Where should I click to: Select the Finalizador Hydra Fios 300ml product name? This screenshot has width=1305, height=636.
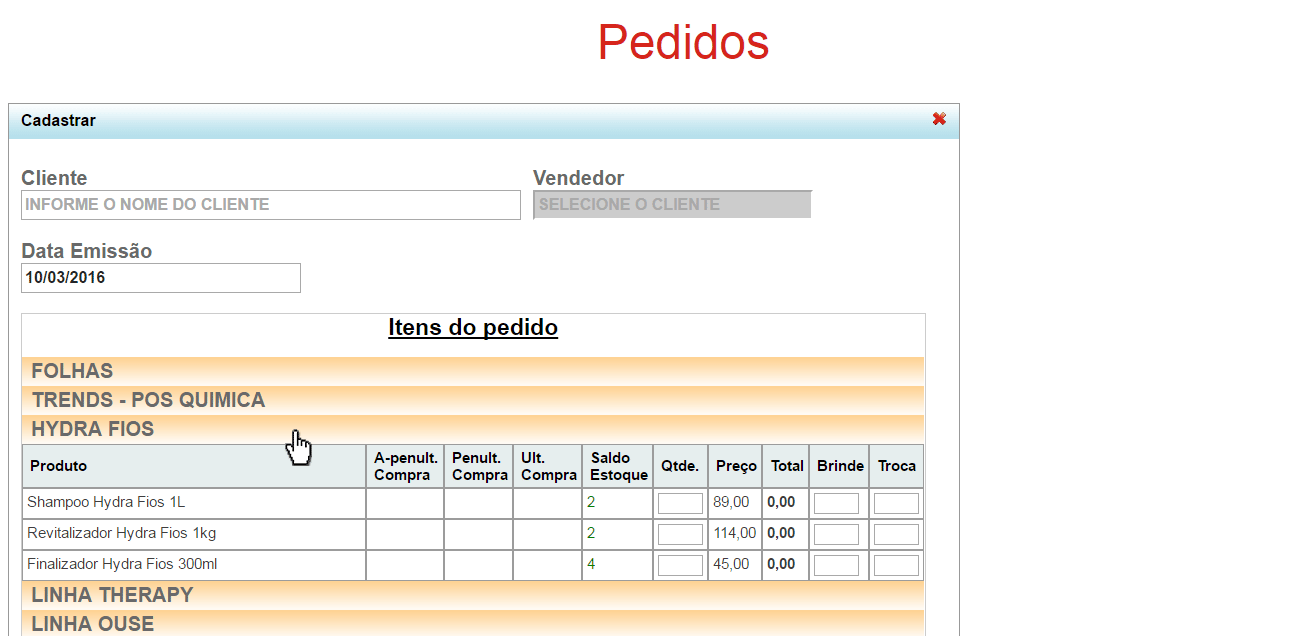tap(122, 564)
